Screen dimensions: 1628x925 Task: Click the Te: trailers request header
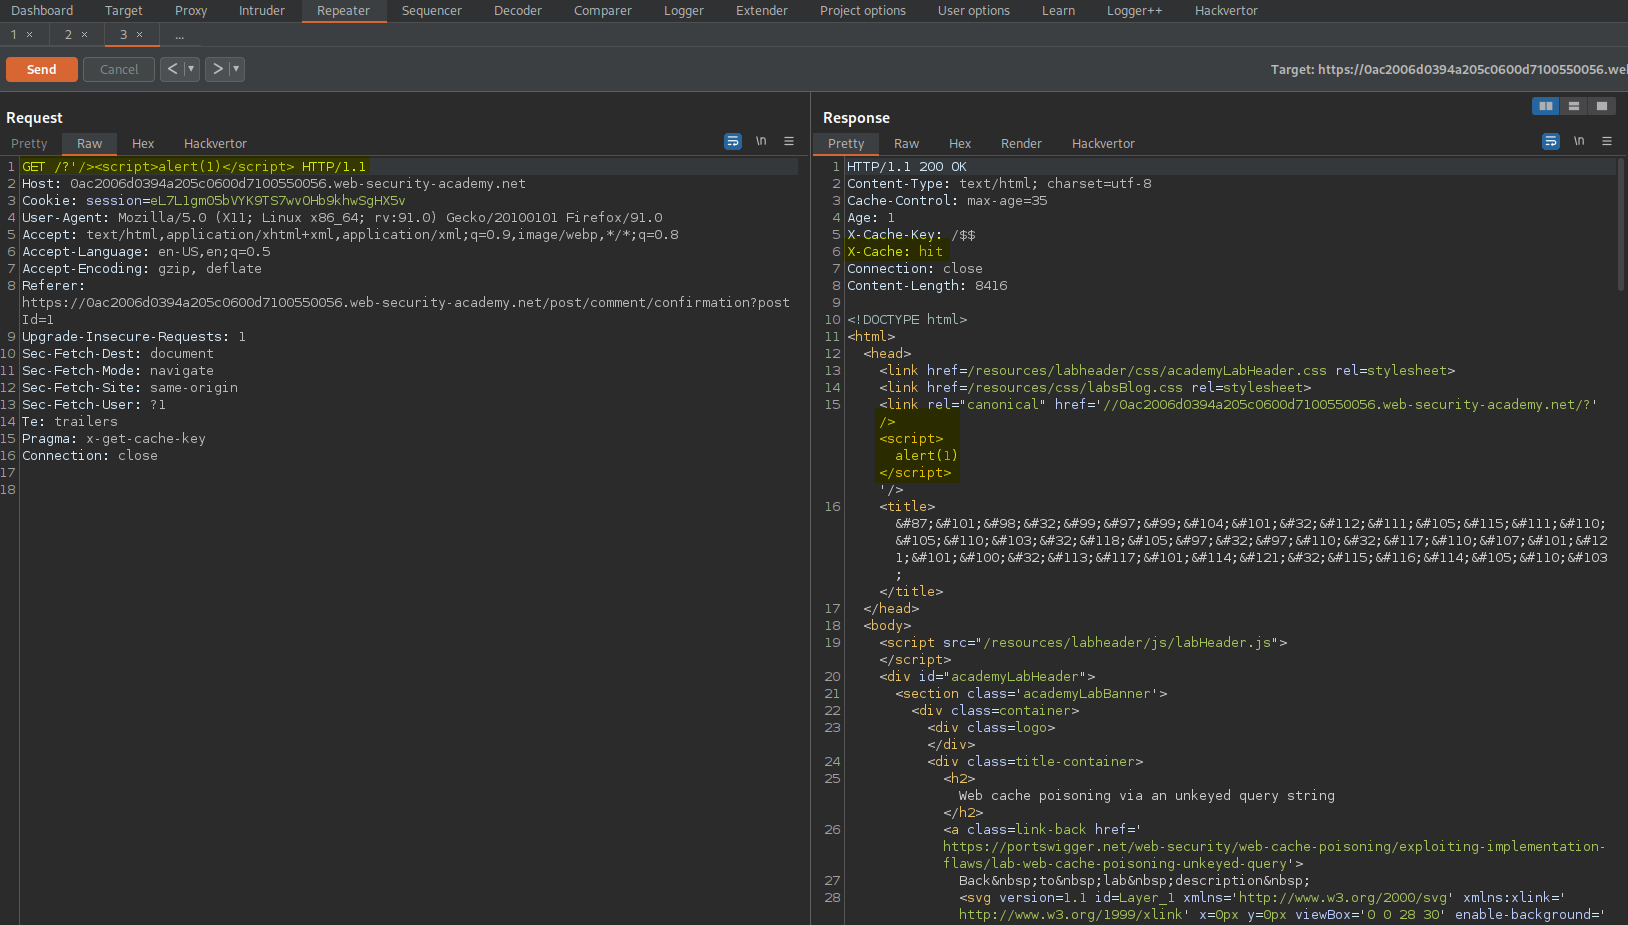coord(70,422)
